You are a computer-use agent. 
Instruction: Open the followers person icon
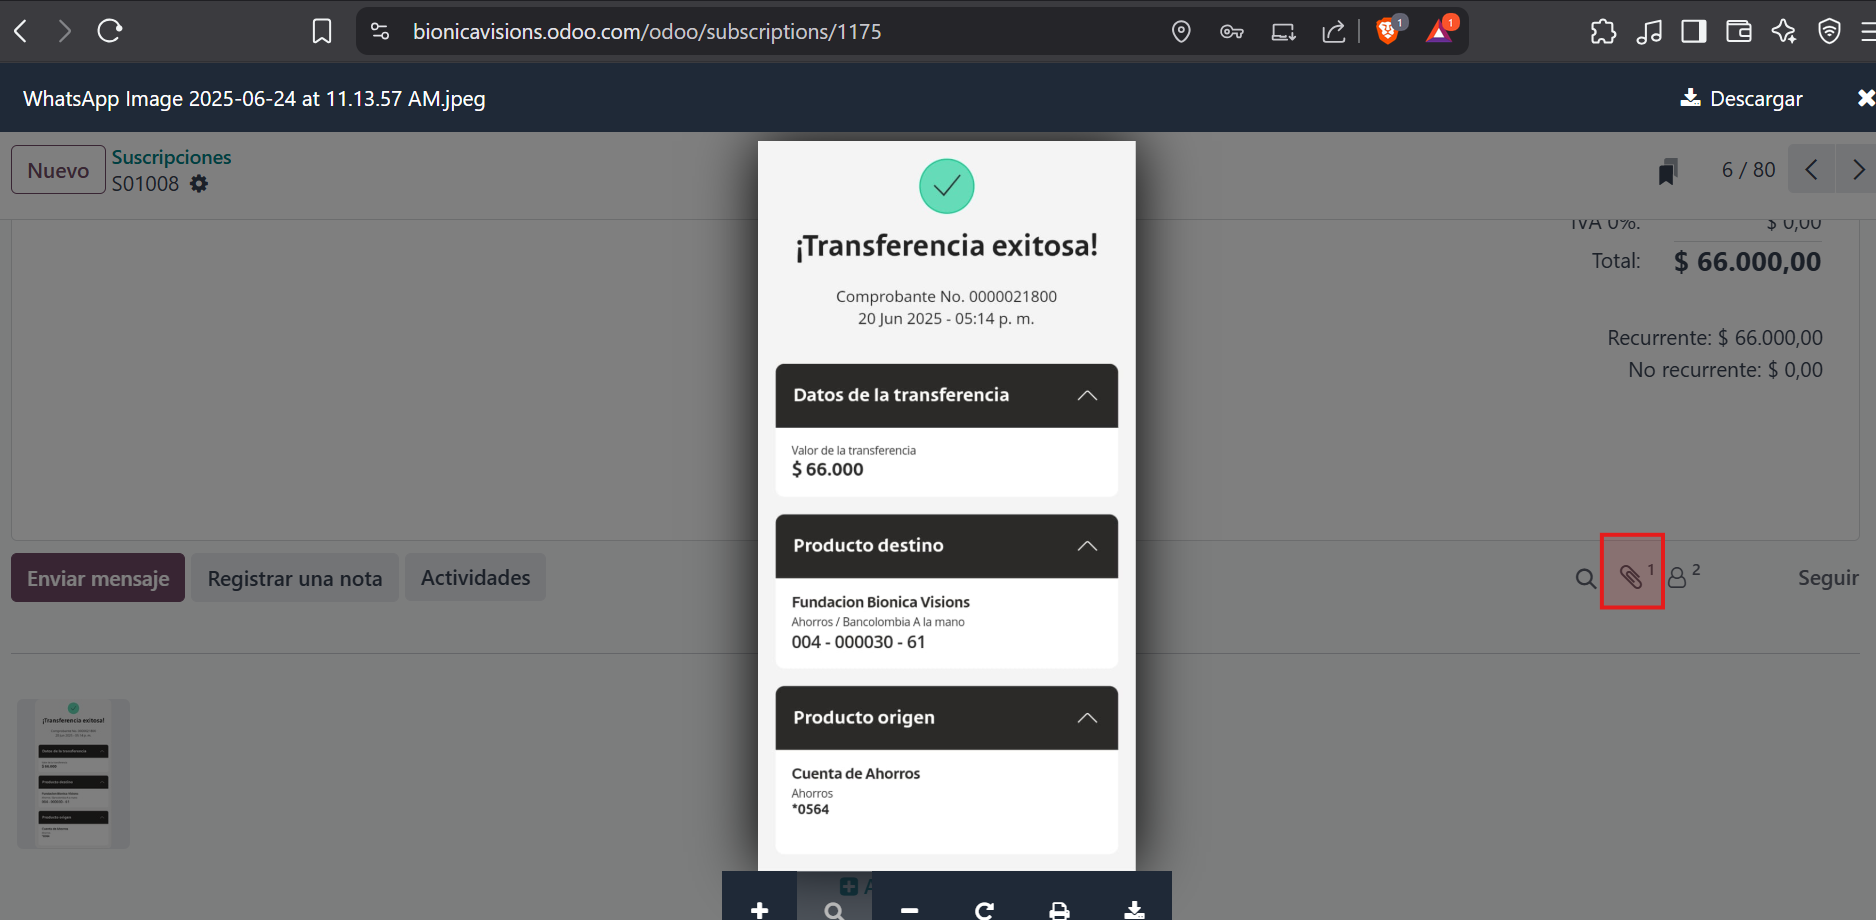point(1678,578)
